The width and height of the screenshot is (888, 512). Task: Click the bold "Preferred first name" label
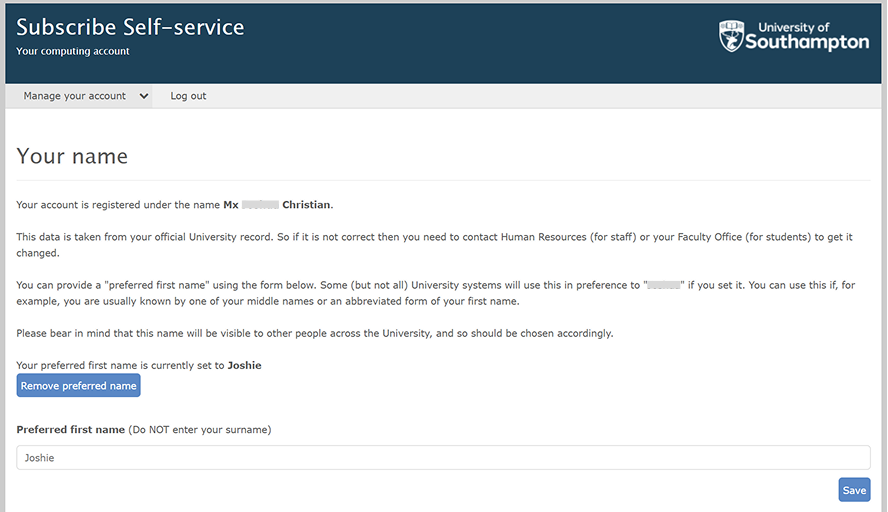coord(70,430)
